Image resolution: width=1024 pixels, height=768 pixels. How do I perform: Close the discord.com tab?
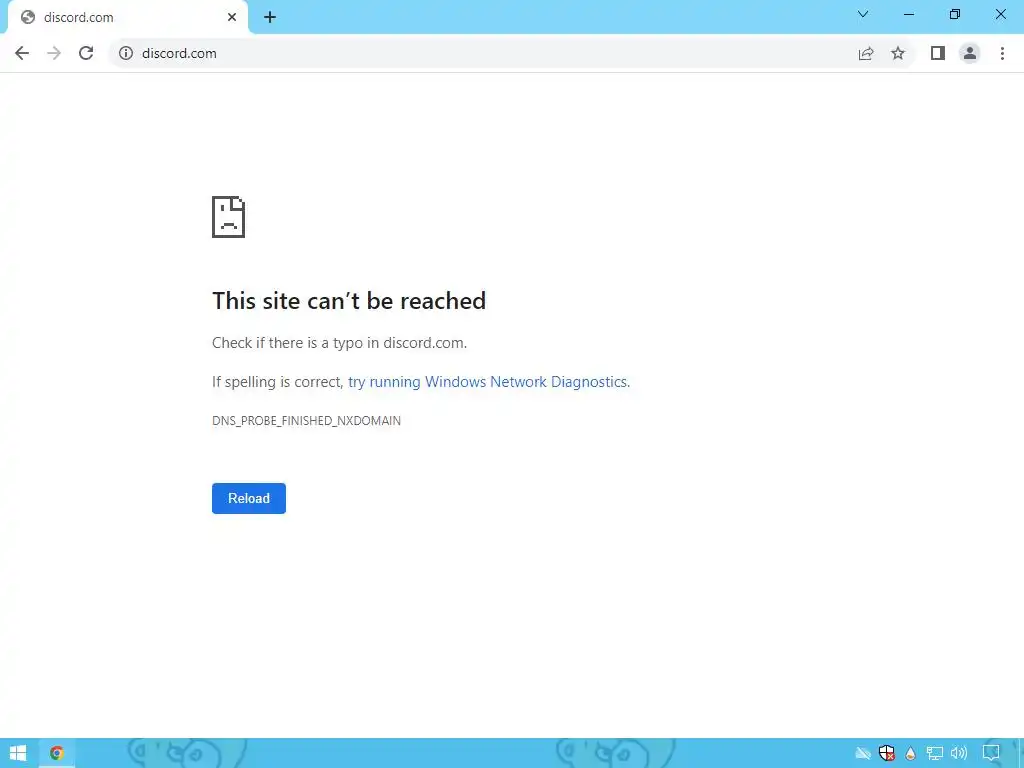(232, 18)
